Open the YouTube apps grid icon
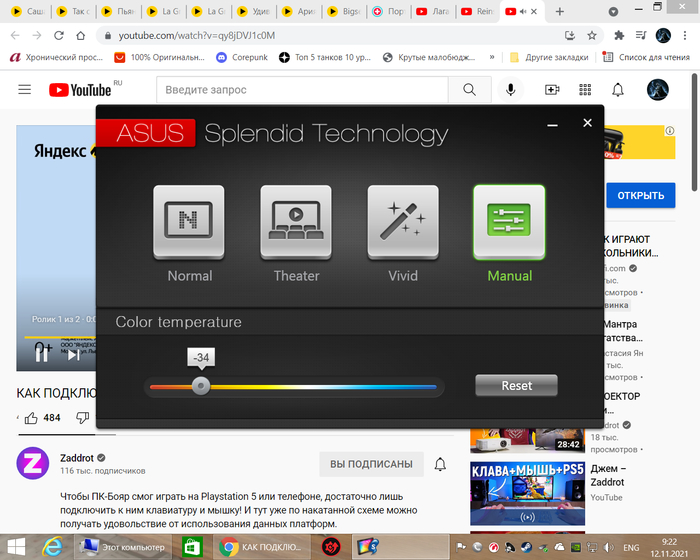This screenshot has width=700, height=560. (585, 90)
